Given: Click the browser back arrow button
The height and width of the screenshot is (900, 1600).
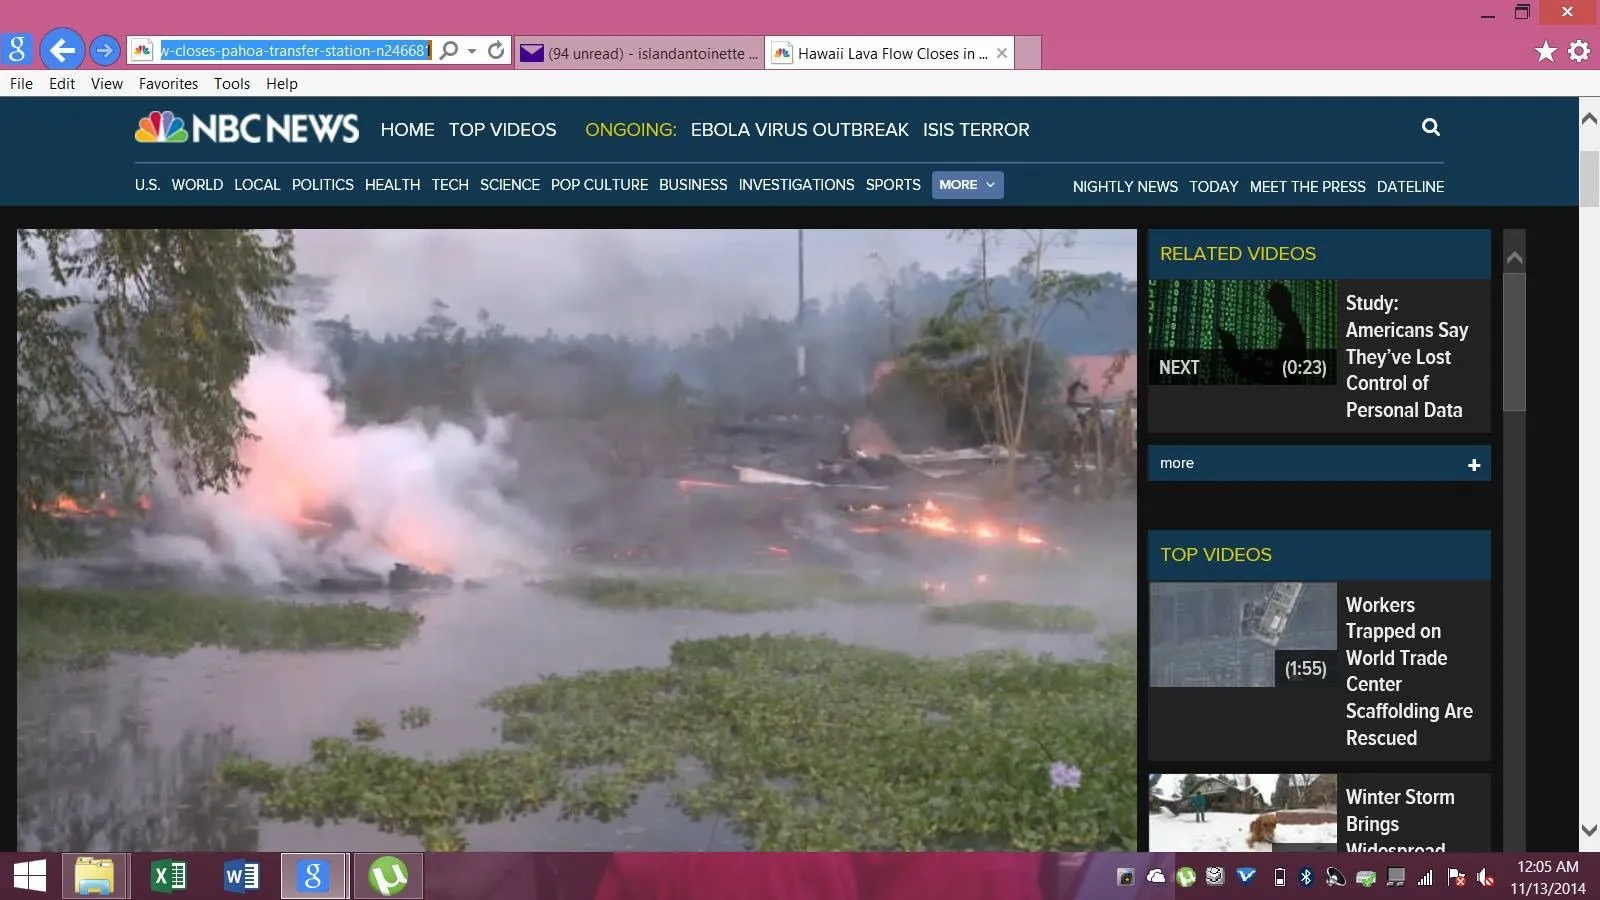Looking at the screenshot, I should tap(62, 50).
